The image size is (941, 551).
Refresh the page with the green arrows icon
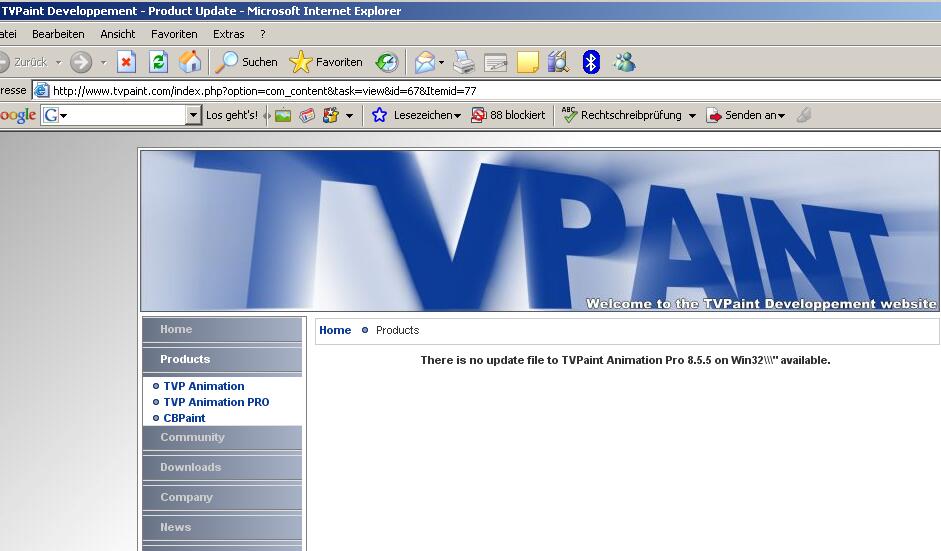click(158, 62)
